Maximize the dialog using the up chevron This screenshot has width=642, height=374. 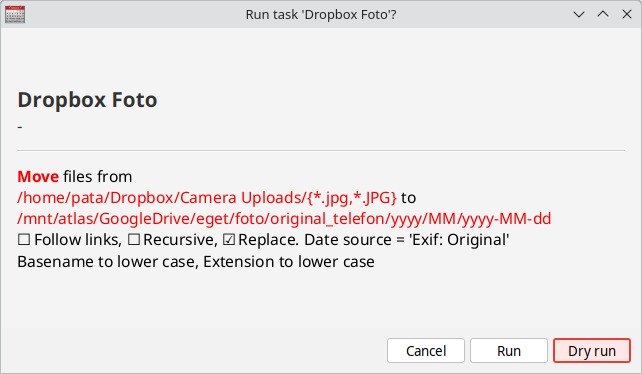click(603, 14)
